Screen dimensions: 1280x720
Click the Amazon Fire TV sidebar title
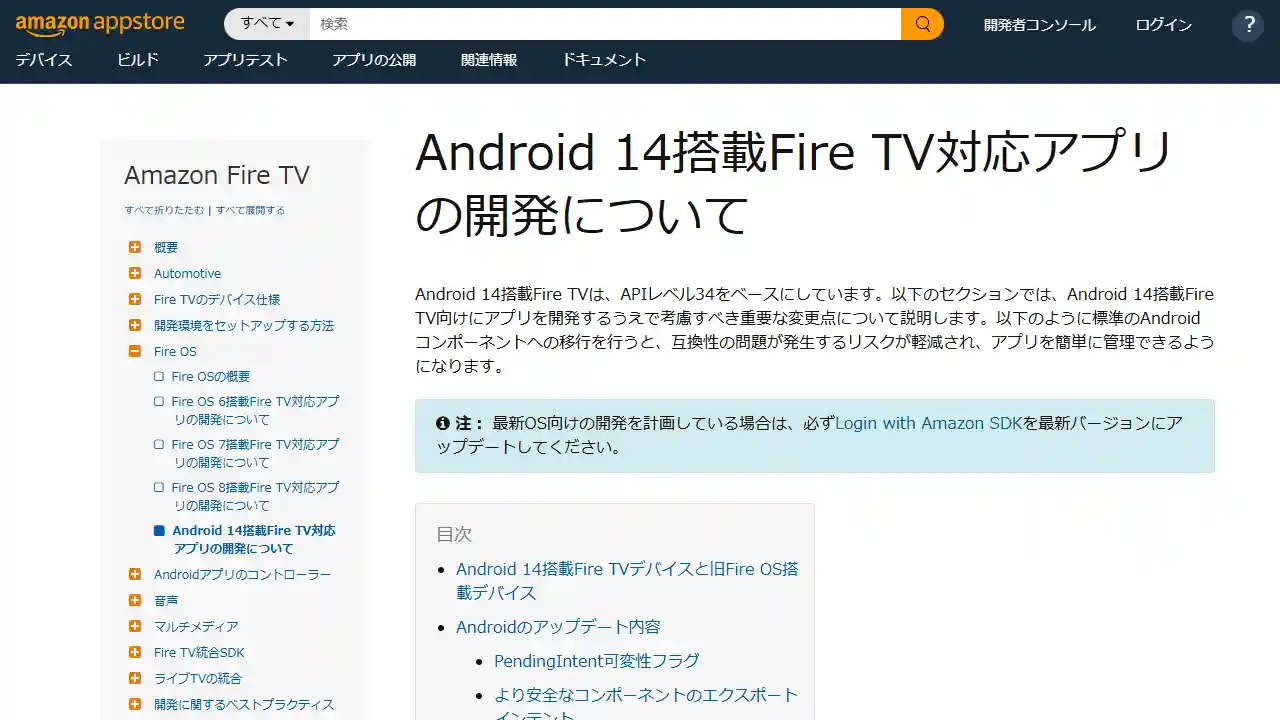pos(217,175)
